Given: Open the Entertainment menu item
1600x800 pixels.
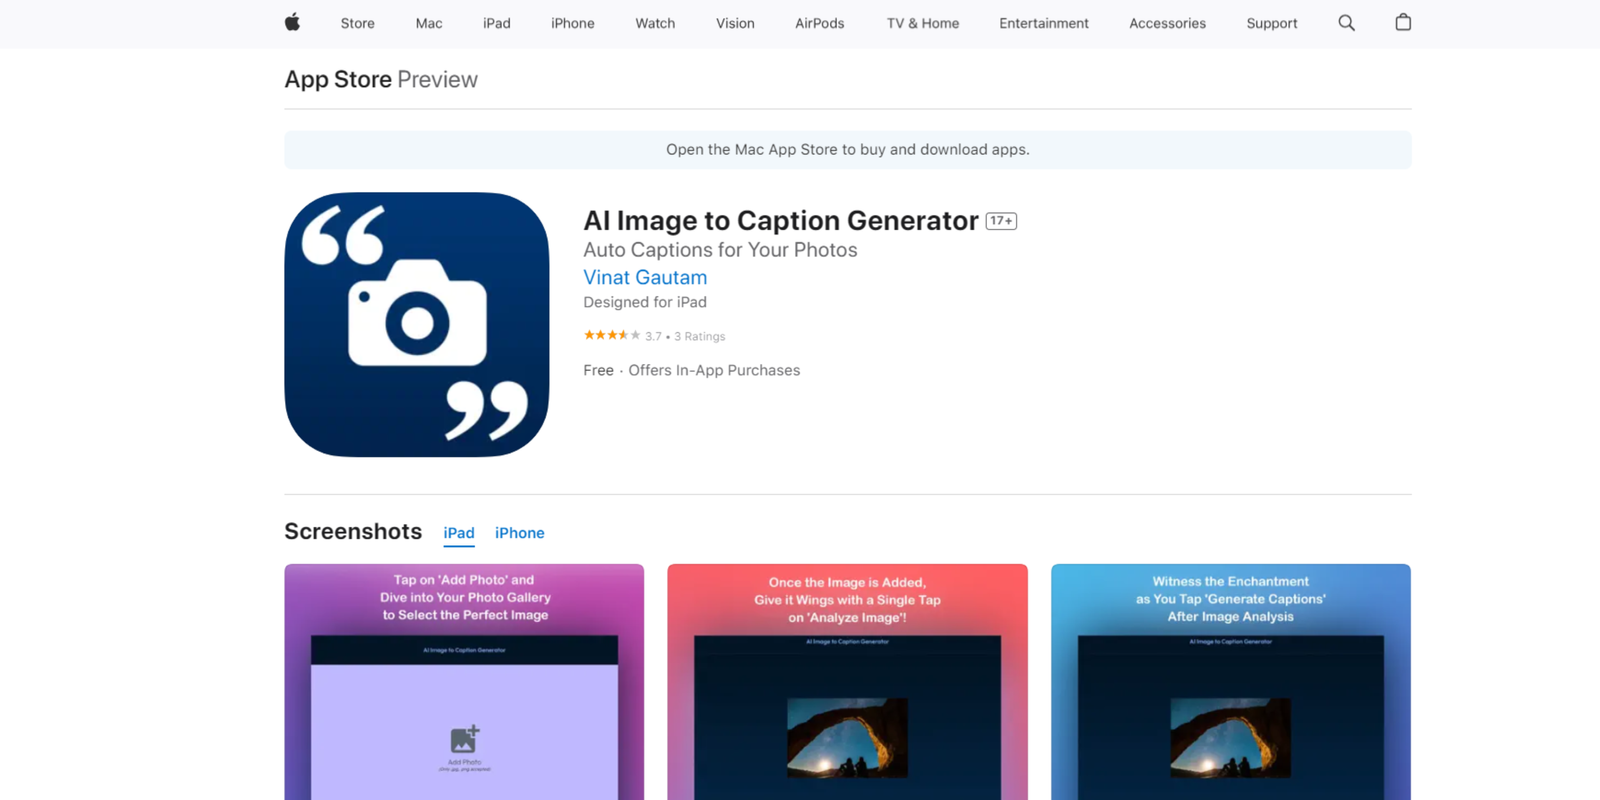Looking at the screenshot, I should [x=1044, y=23].
